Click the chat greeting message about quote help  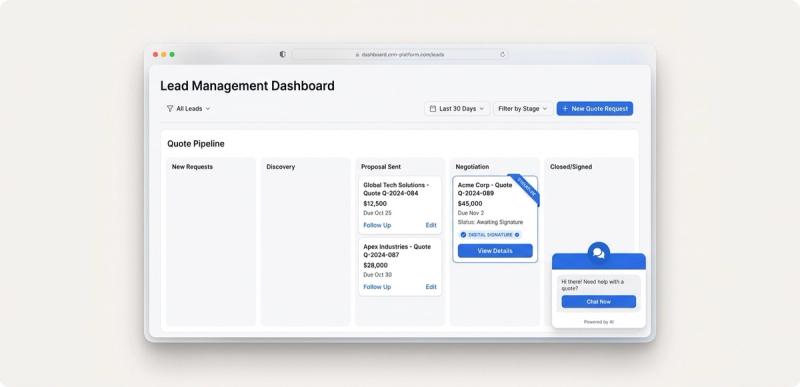(x=592, y=285)
